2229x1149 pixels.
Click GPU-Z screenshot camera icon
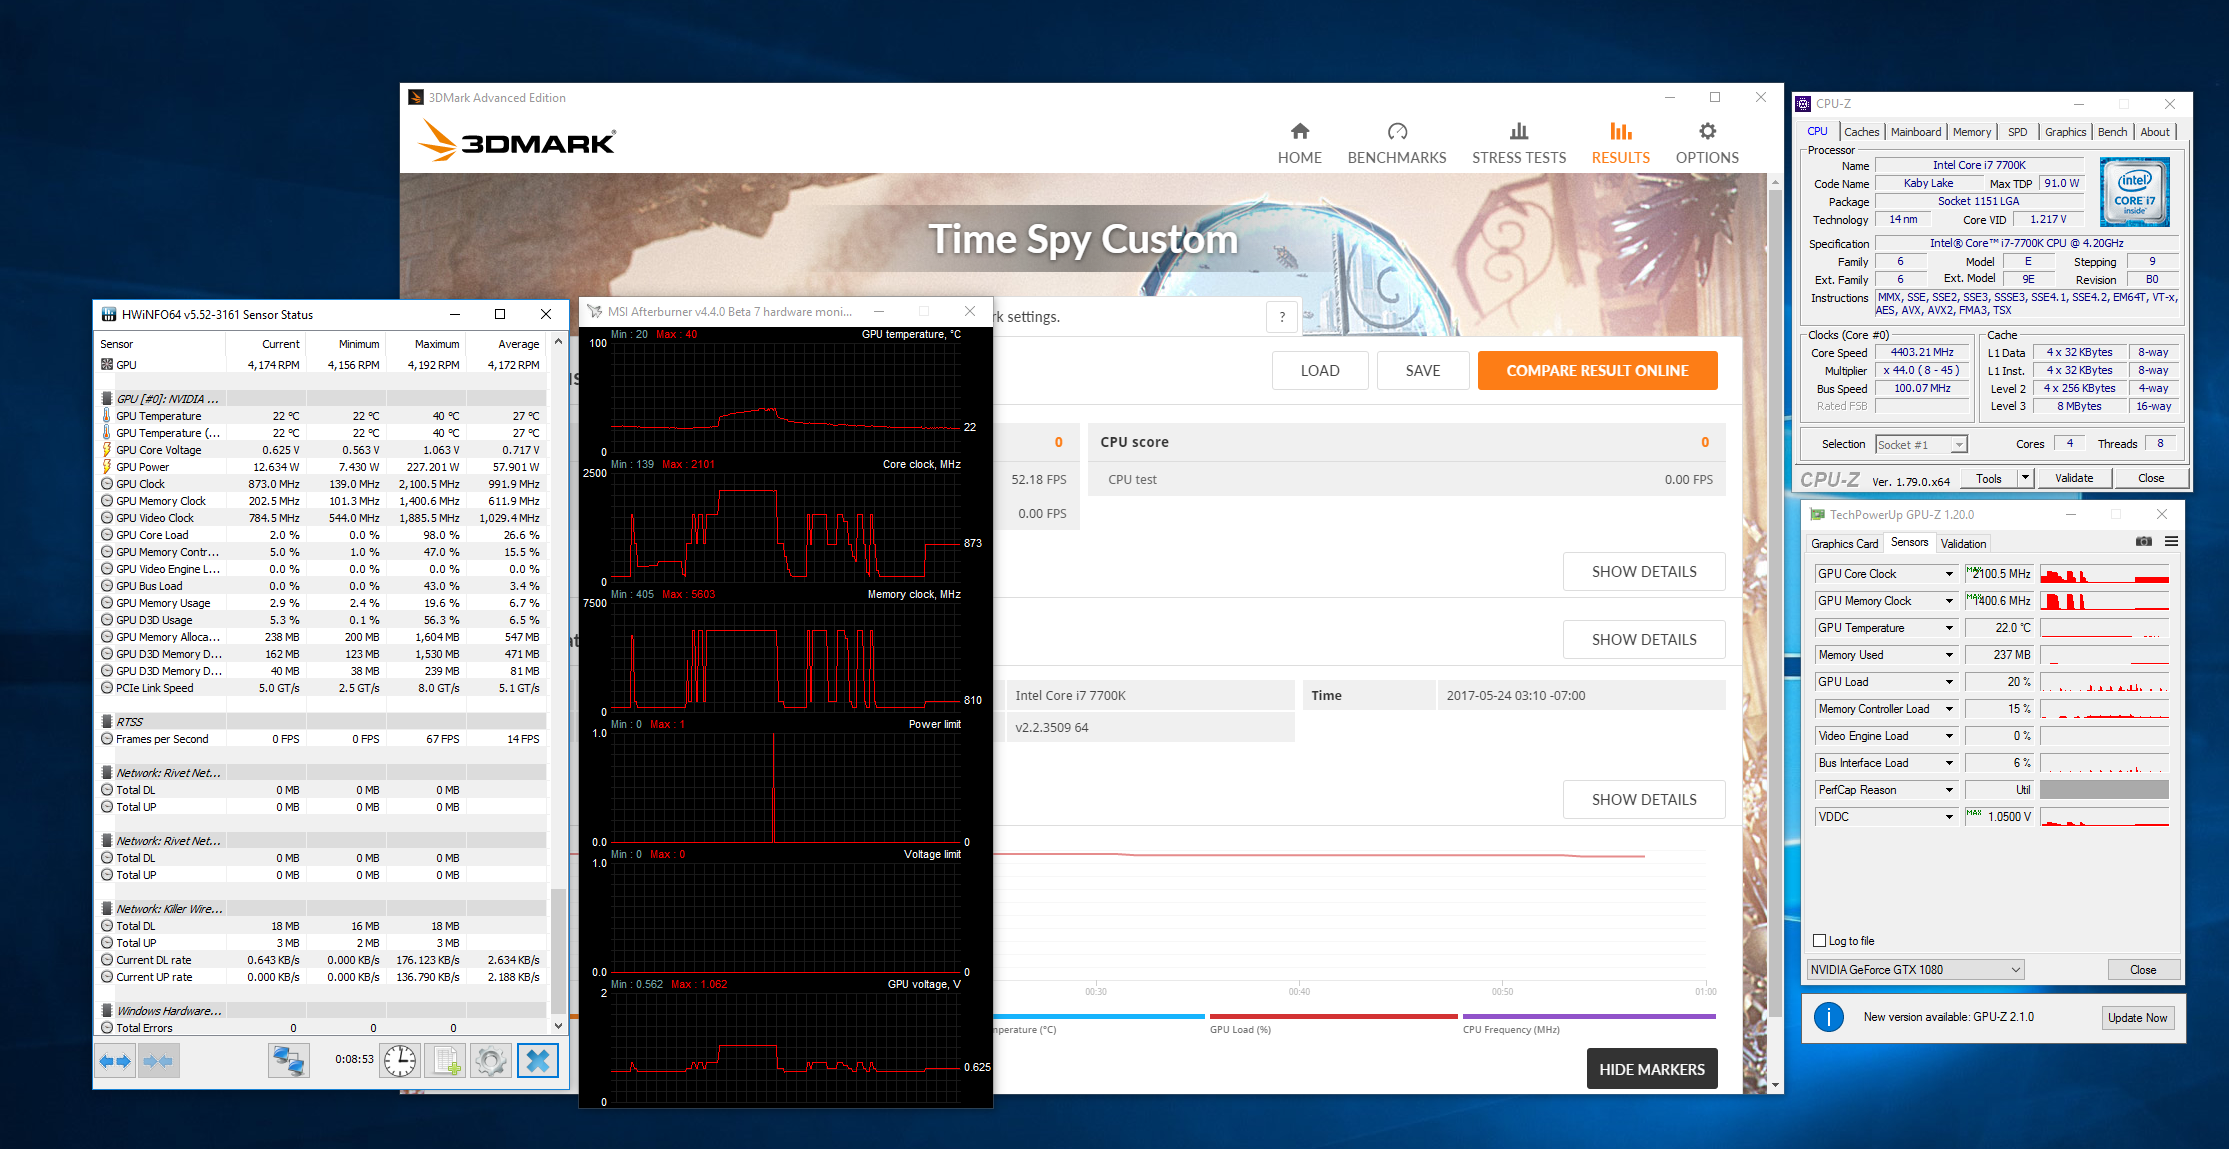tap(2144, 542)
